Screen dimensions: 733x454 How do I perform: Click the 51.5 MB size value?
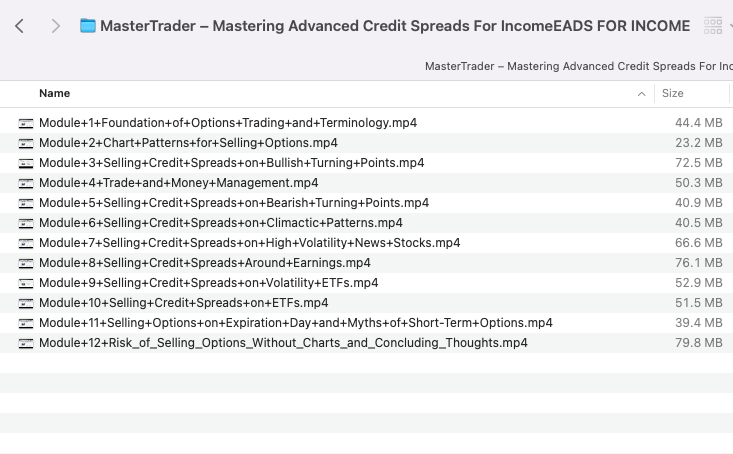(699, 303)
